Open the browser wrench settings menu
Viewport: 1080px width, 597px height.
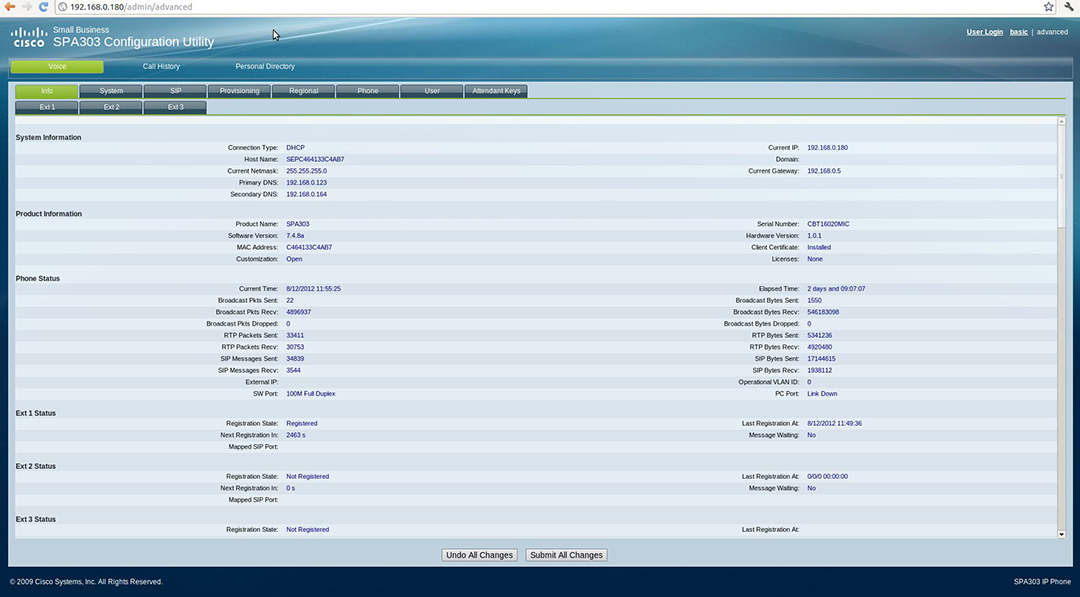(1069, 7)
